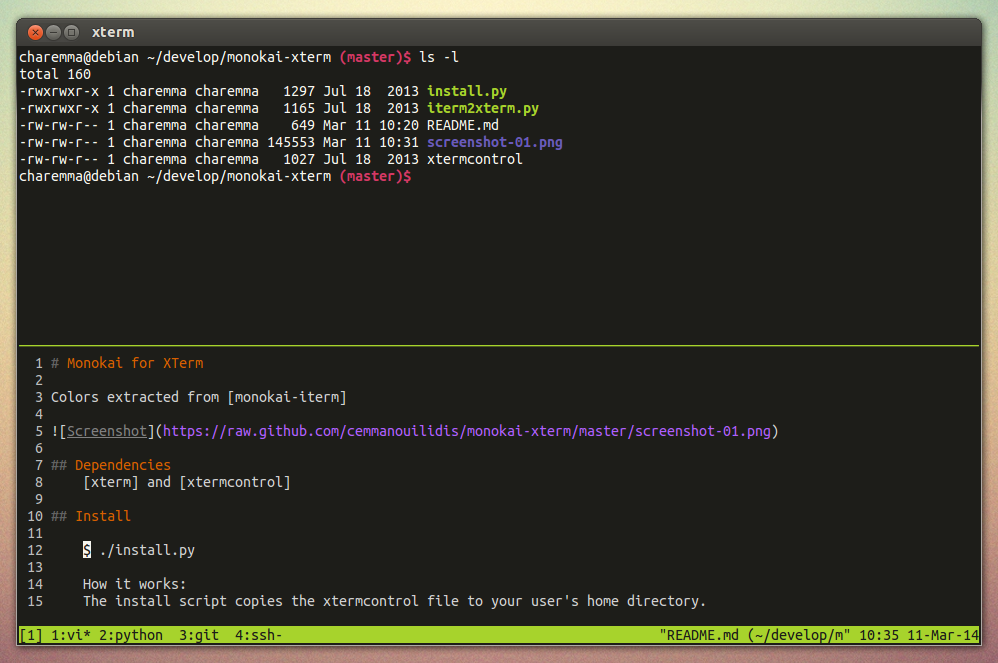The height and width of the screenshot is (663, 998).
Task: Click the [monokai-iterm] reference on line 3
Action: [287, 398]
